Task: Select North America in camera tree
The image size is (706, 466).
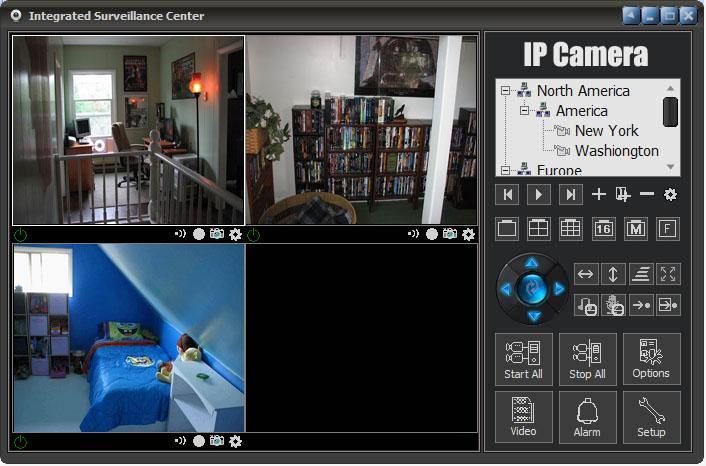Action: click(x=583, y=91)
